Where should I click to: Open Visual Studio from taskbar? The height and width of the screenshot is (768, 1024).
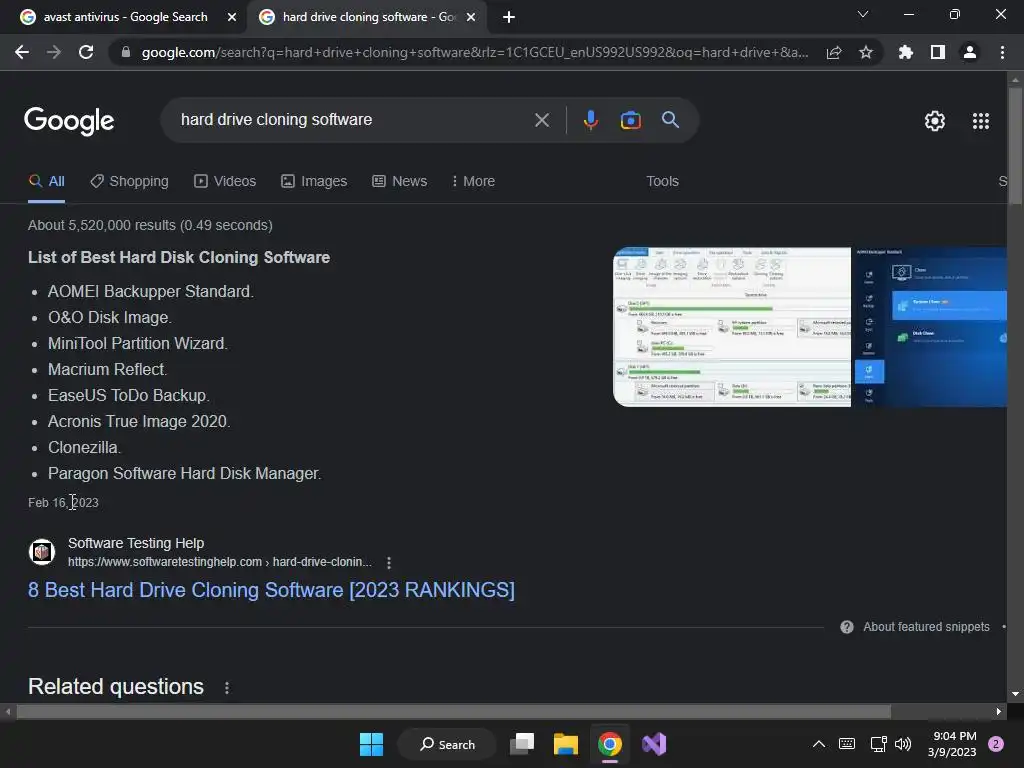[654, 744]
